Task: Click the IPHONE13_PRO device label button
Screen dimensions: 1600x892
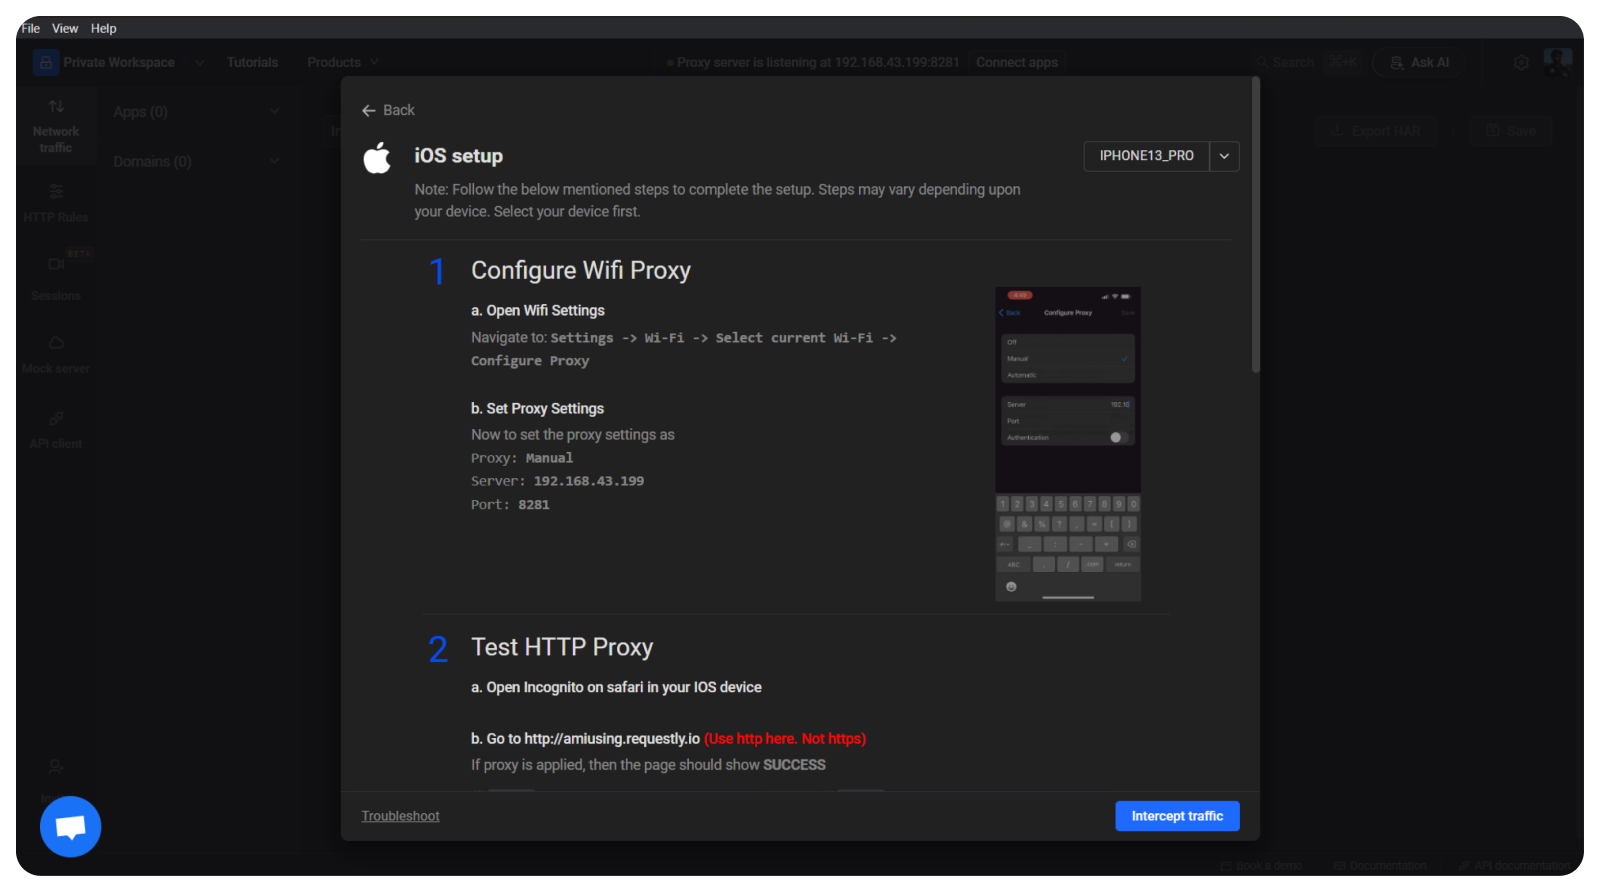Action: click(1147, 156)
